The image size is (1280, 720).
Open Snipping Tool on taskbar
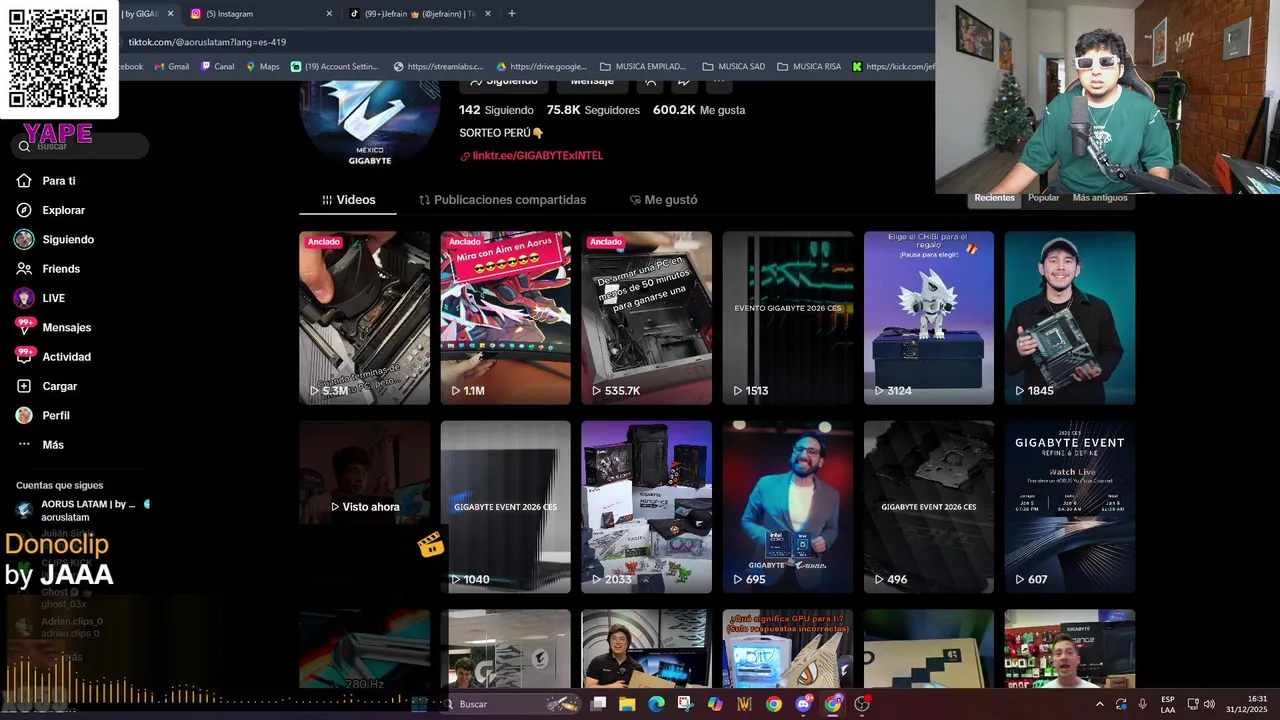(685, 704)
